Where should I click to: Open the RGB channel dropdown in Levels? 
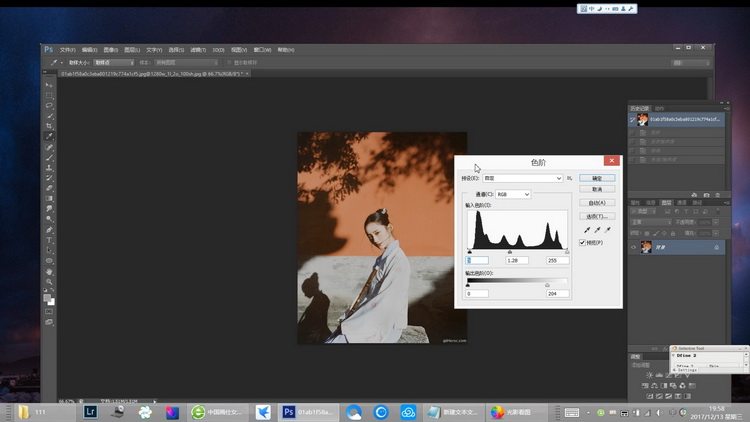coord(513,194)
